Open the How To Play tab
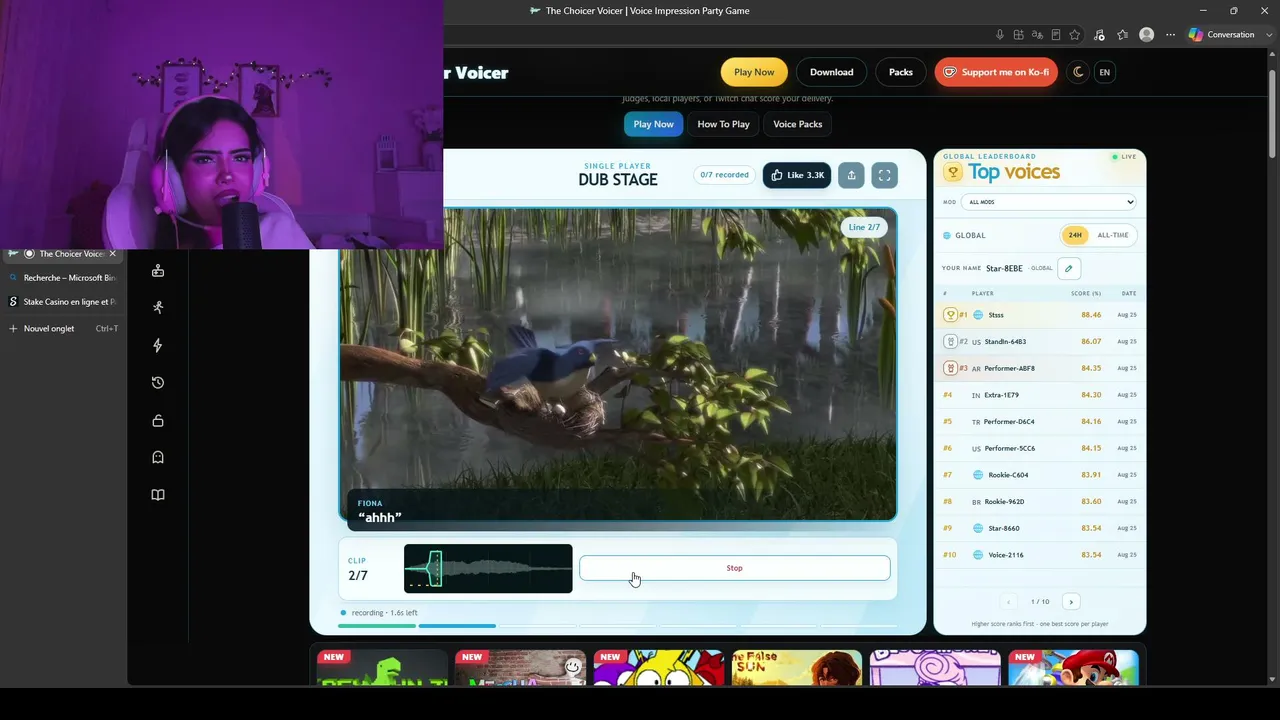This screenshot has height=720, width=1280. [x=723, y=124]
